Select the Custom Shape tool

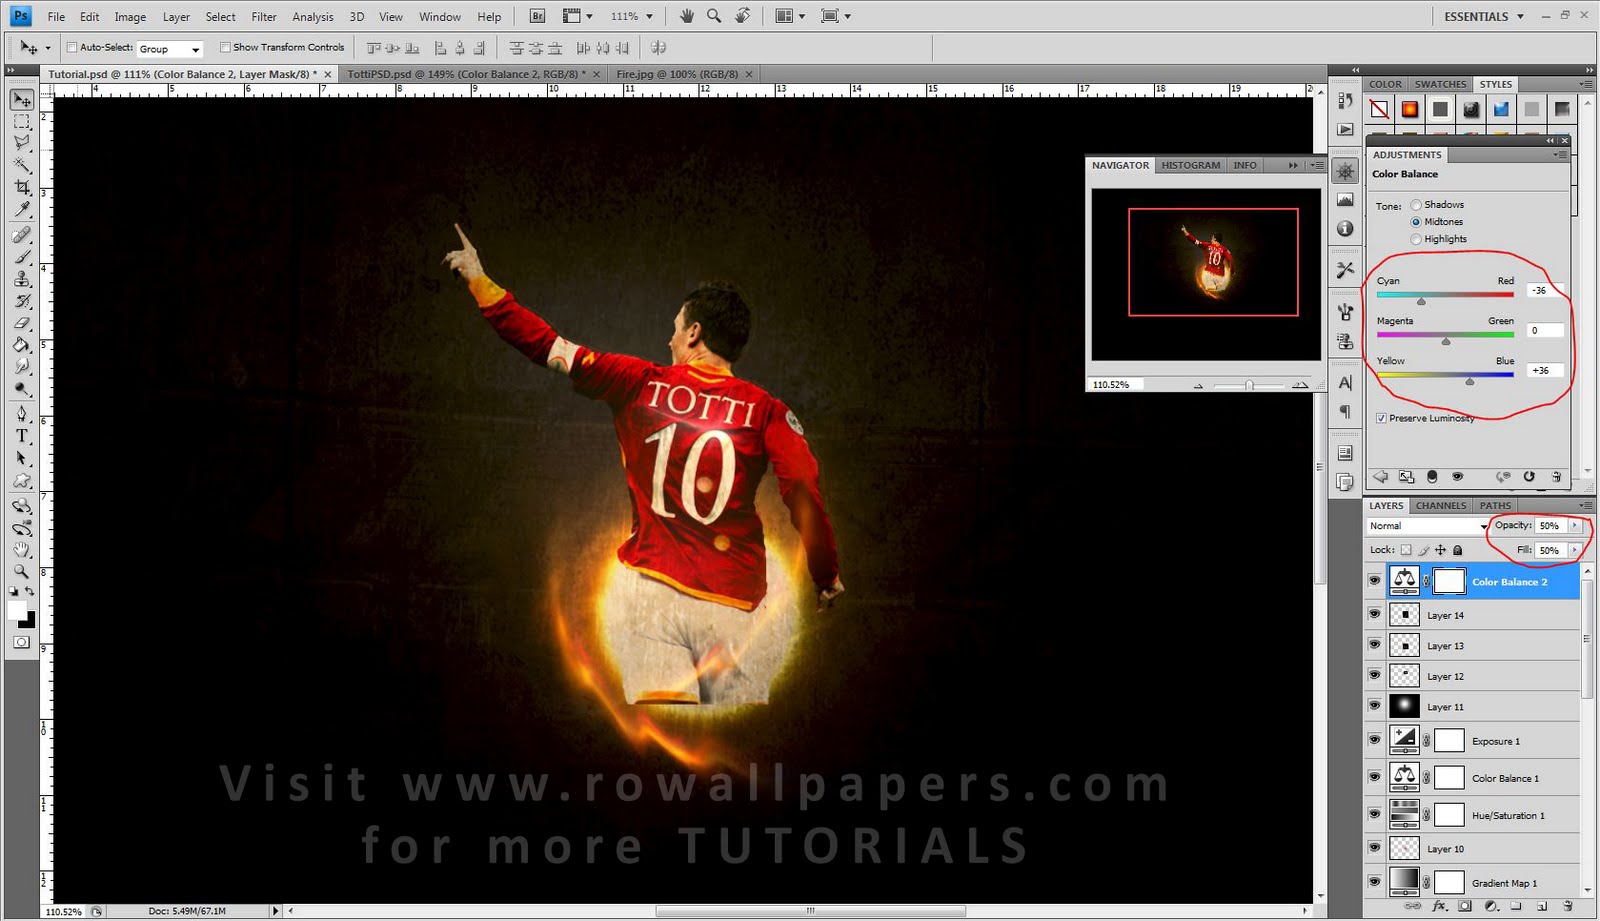point(22,480)
